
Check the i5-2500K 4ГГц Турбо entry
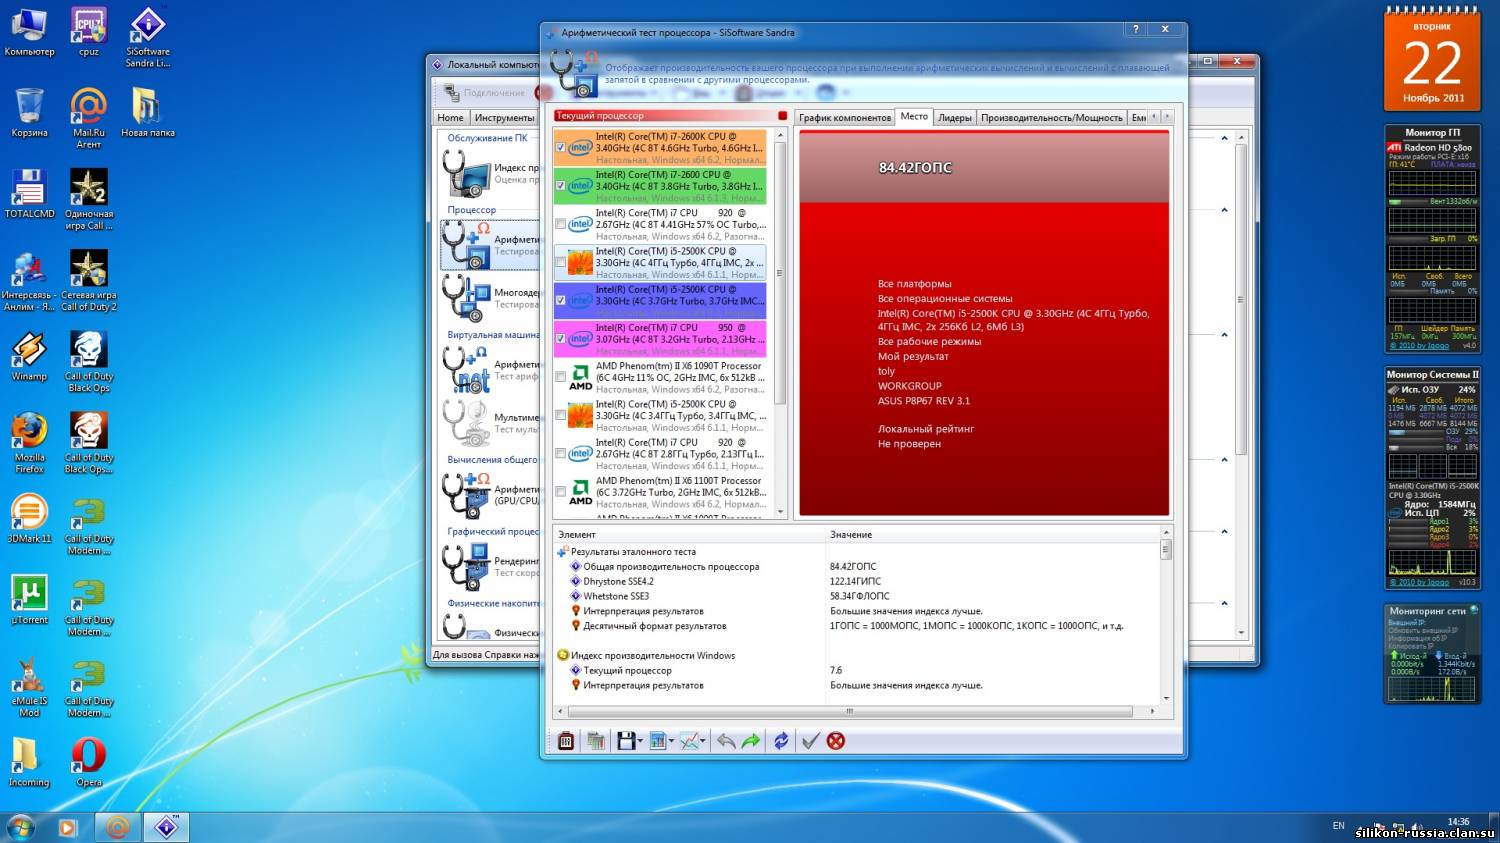(x=561, y=262)
